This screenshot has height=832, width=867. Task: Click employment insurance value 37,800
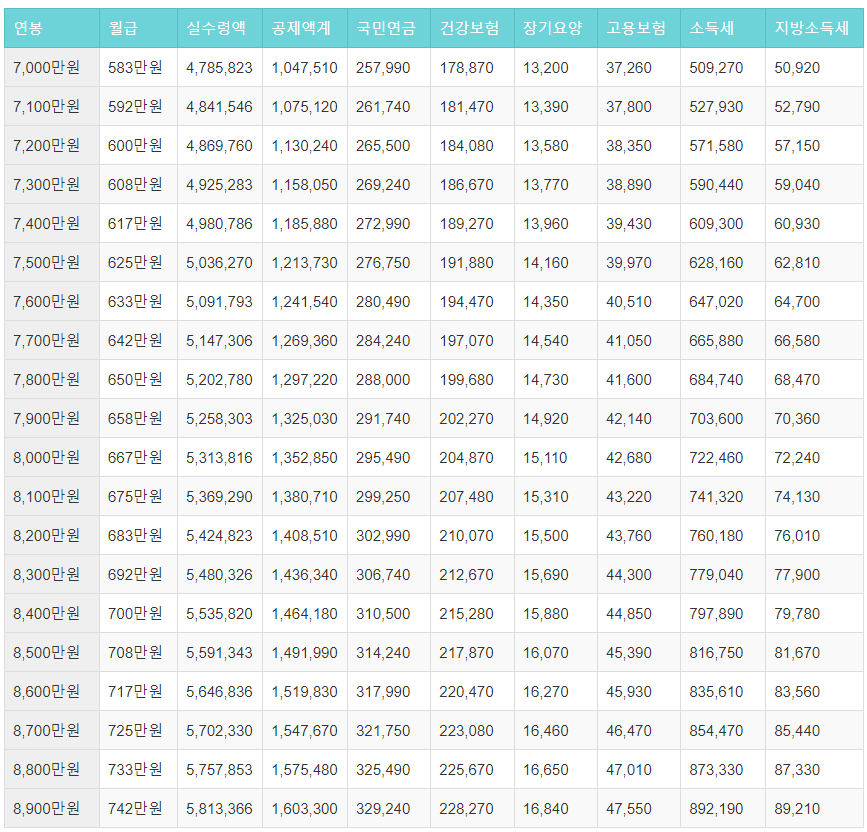pos(628,107)
